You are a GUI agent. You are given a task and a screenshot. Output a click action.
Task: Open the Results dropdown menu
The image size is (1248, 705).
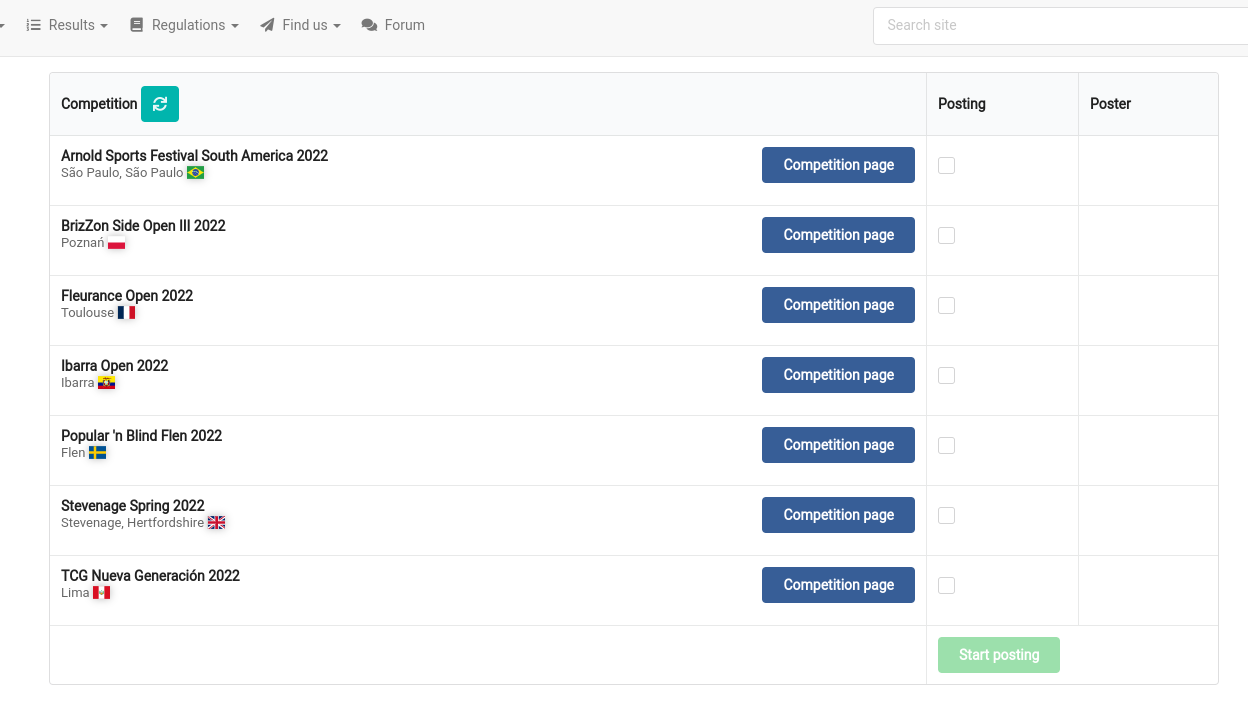67,25
